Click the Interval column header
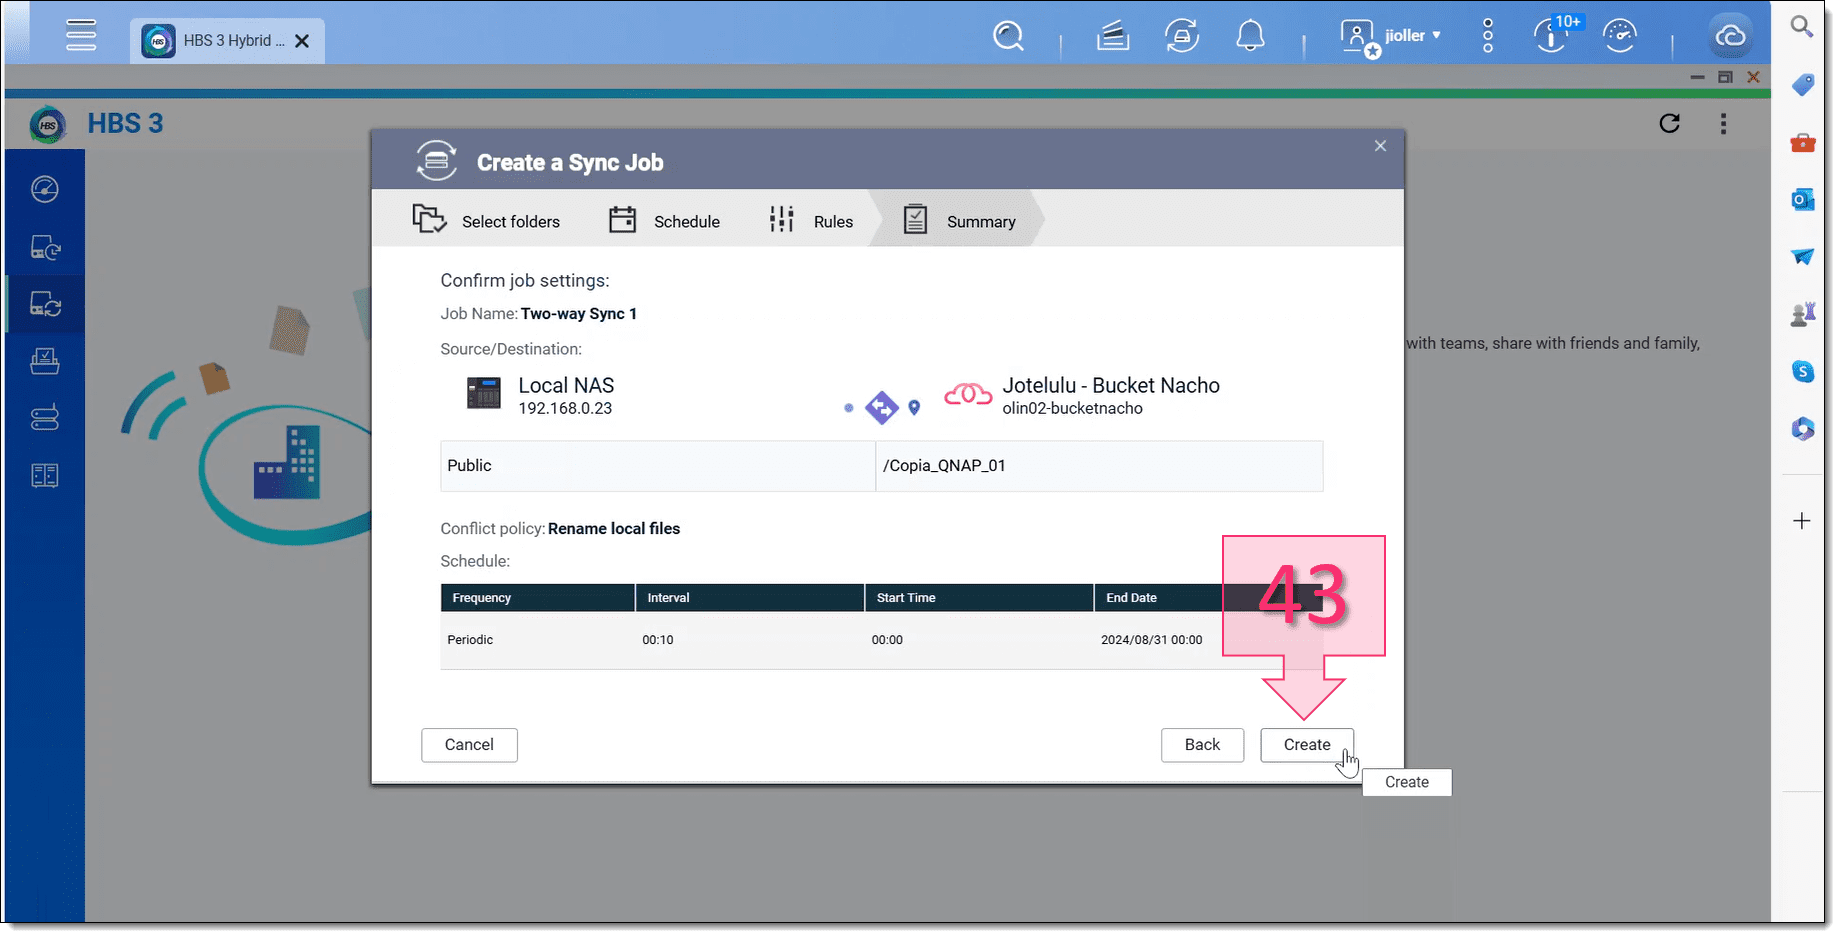The width and height of the screenshot is (1840, 938). tap(750, 598)
